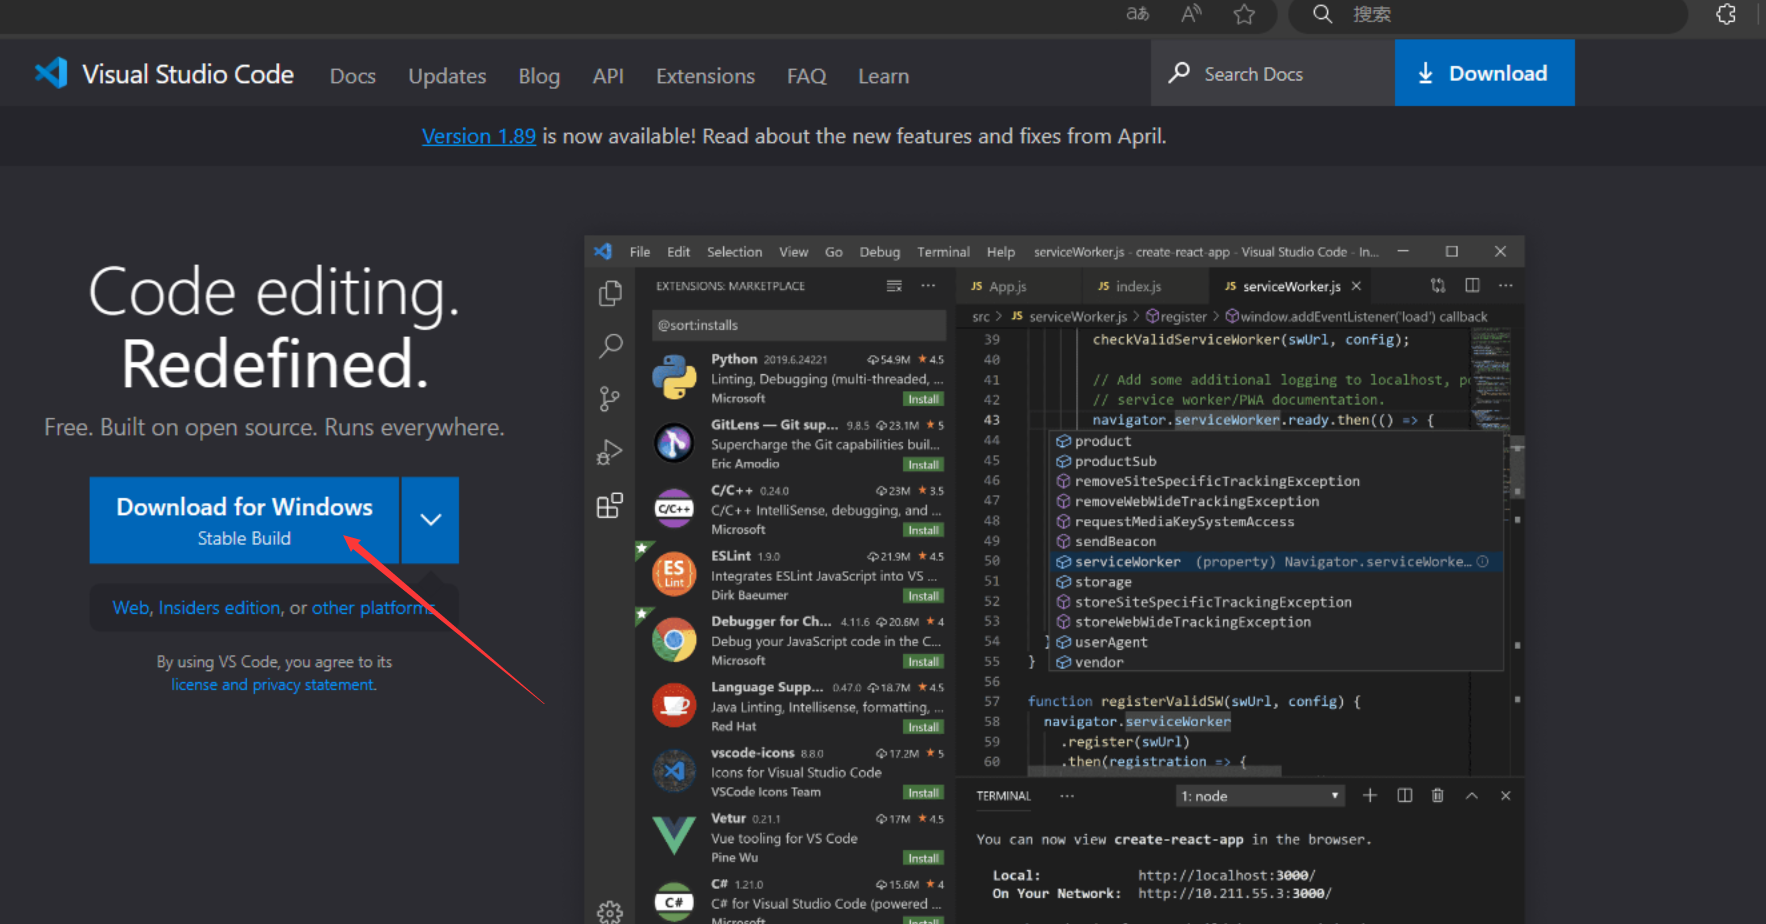Screen dimensions: 1766x924
Task: Click the Search Docs field
Action: 1272,73
